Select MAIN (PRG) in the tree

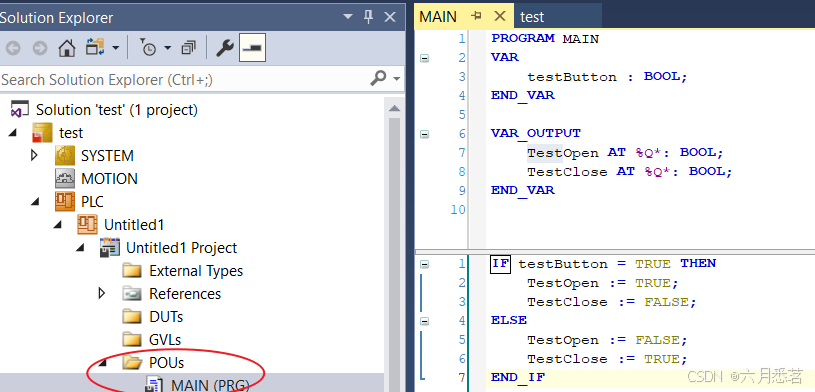[x=211, y=385]
